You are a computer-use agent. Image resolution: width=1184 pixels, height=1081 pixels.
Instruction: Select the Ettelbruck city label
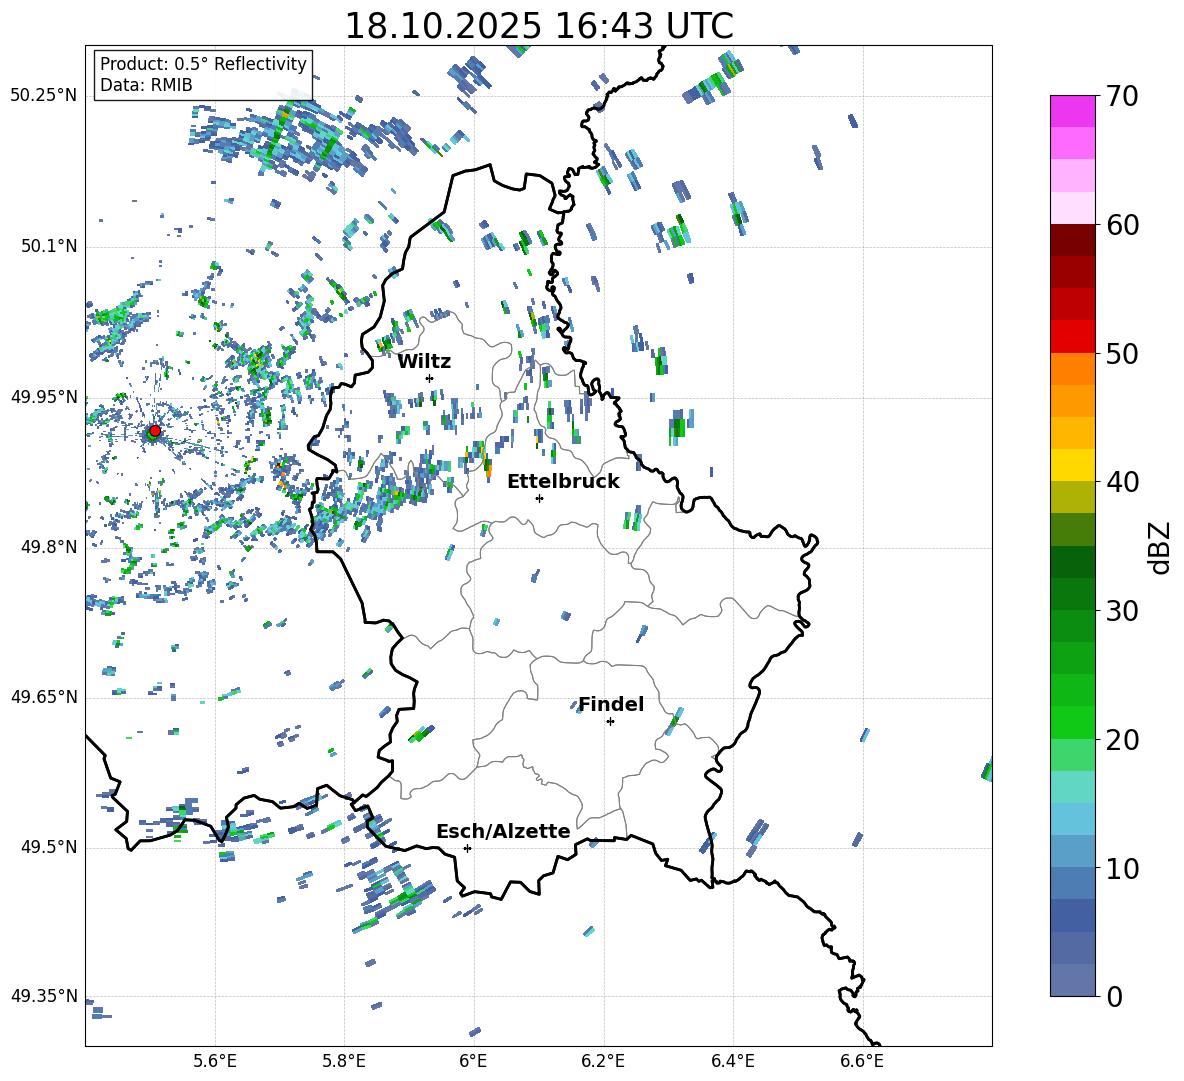tap(563, 482)
